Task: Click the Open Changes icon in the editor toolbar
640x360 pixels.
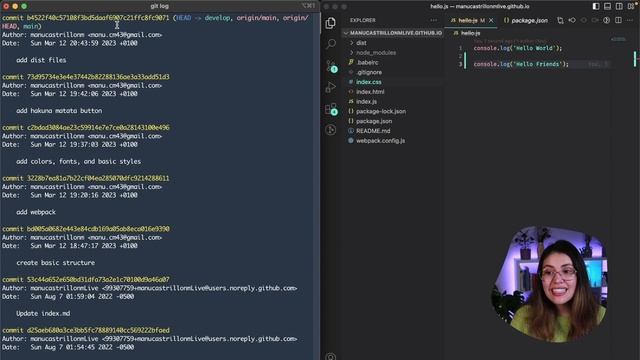Action: (560, 20)
